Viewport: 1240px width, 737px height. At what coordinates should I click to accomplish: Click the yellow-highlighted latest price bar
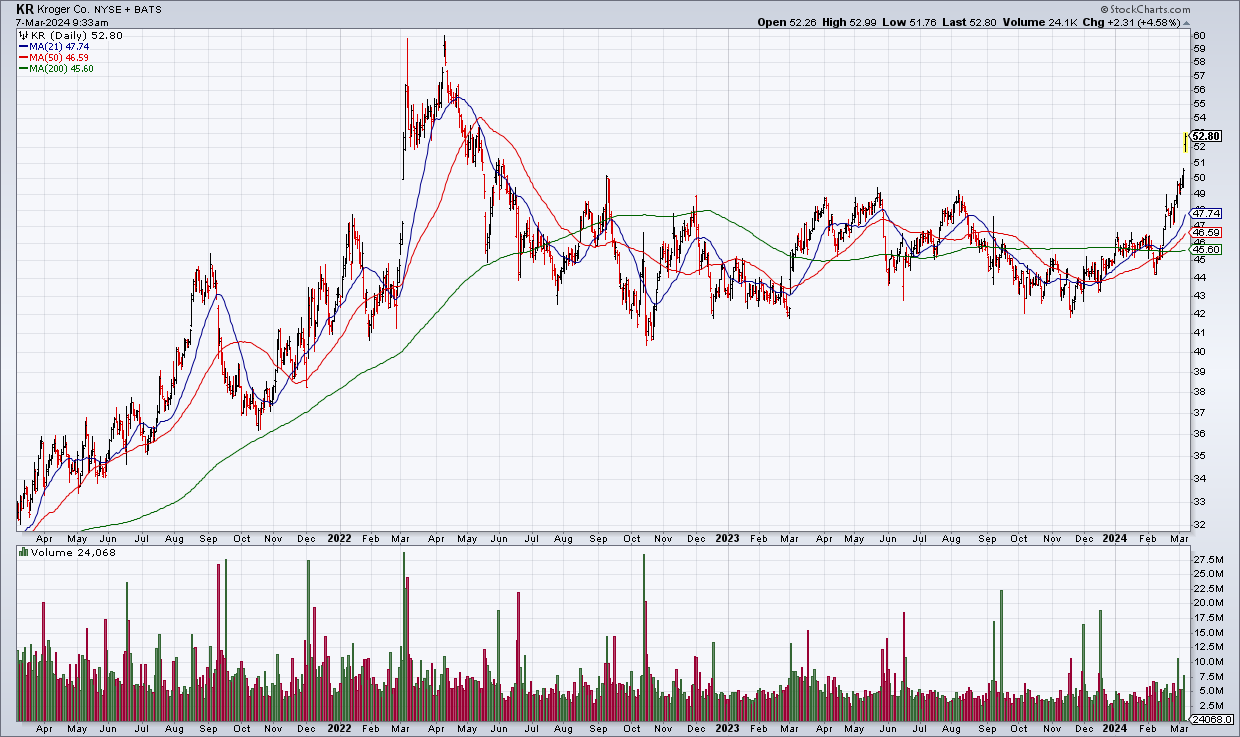1186,142
